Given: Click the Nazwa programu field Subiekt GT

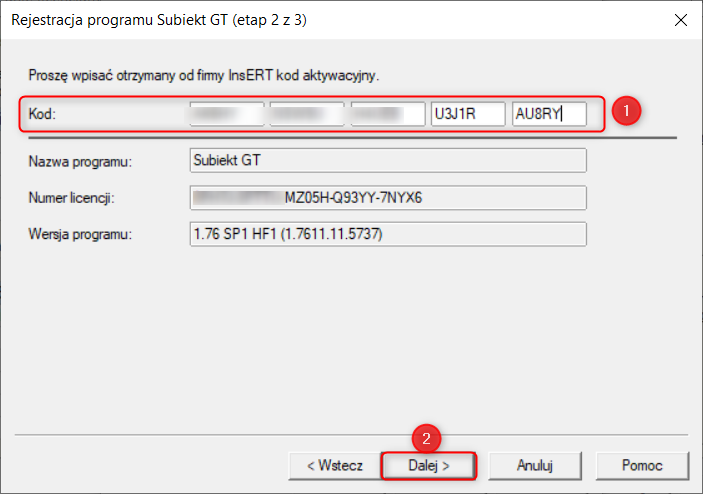Looking at the screenshot, I should pos(388,160).
